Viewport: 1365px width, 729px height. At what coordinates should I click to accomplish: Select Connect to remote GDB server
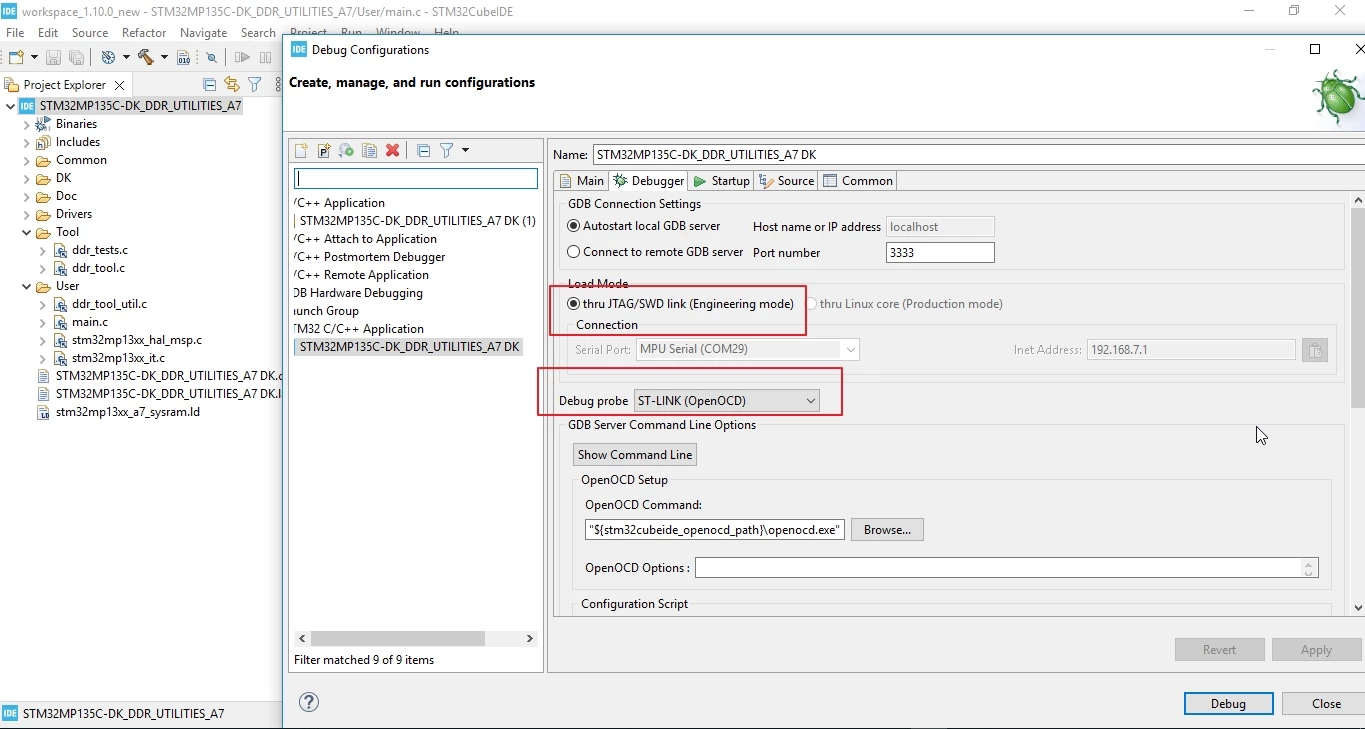tap(655, 252)
